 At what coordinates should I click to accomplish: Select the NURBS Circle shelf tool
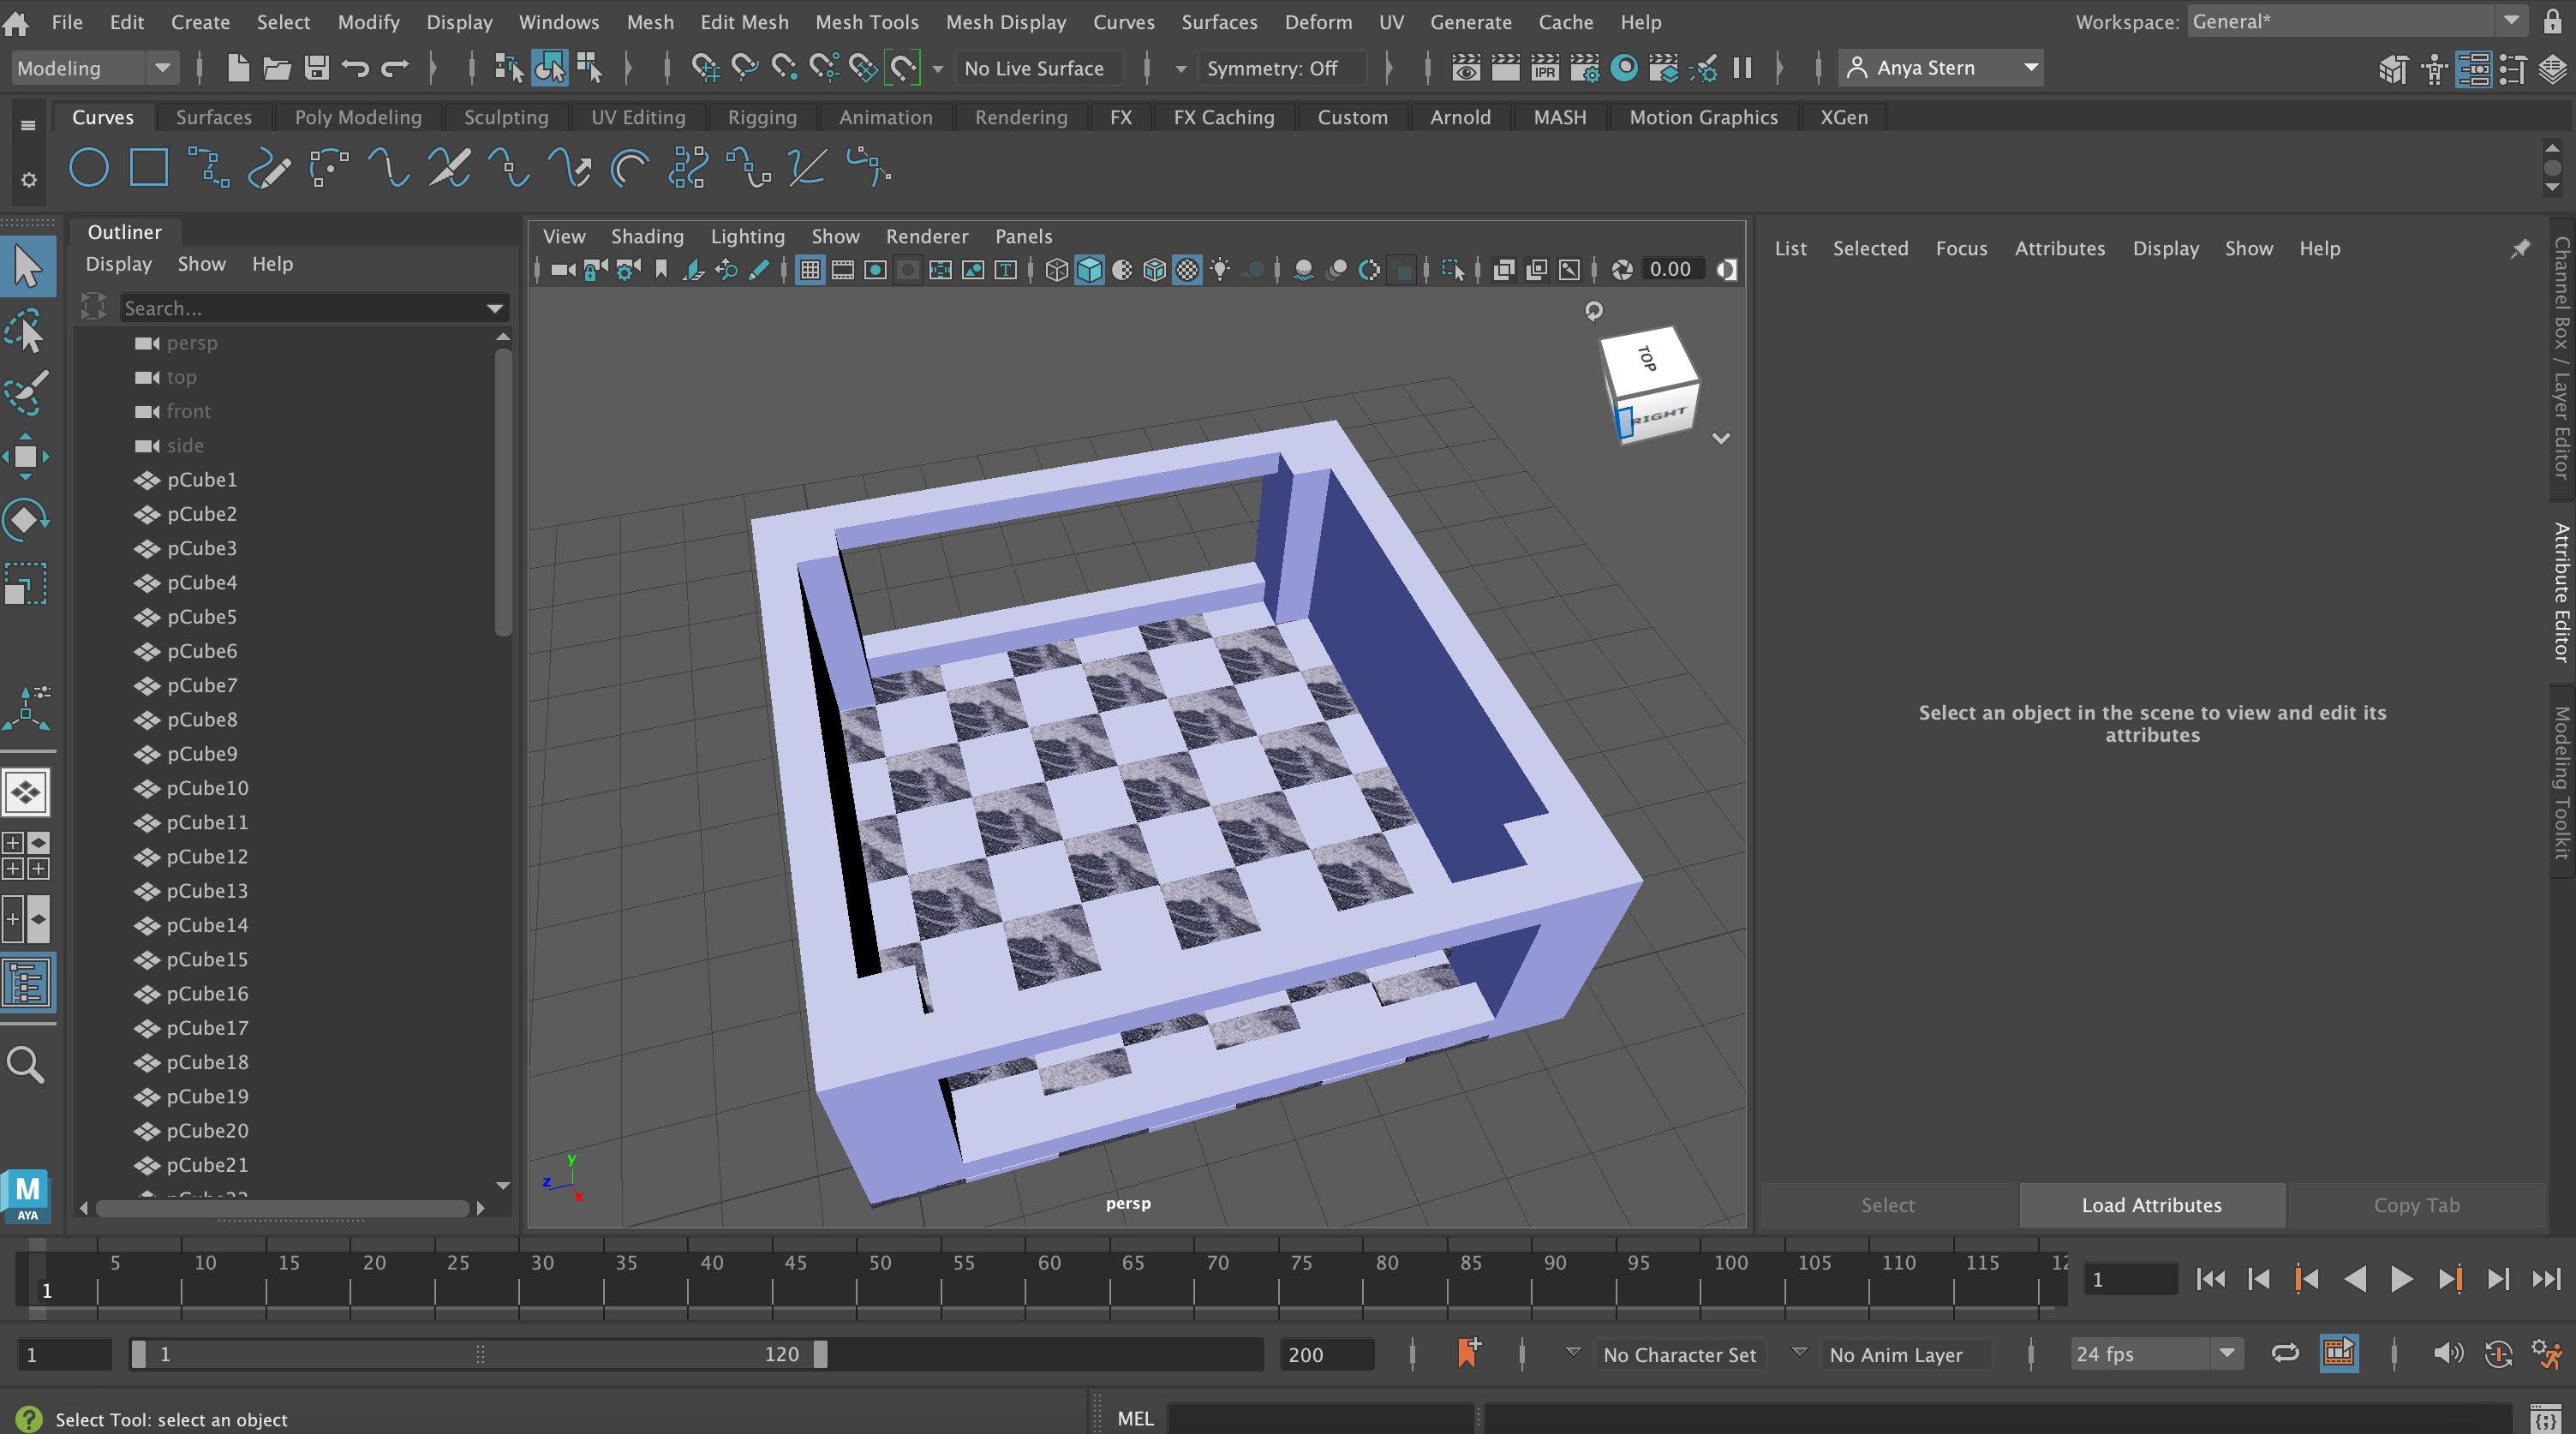coord(88,168)
